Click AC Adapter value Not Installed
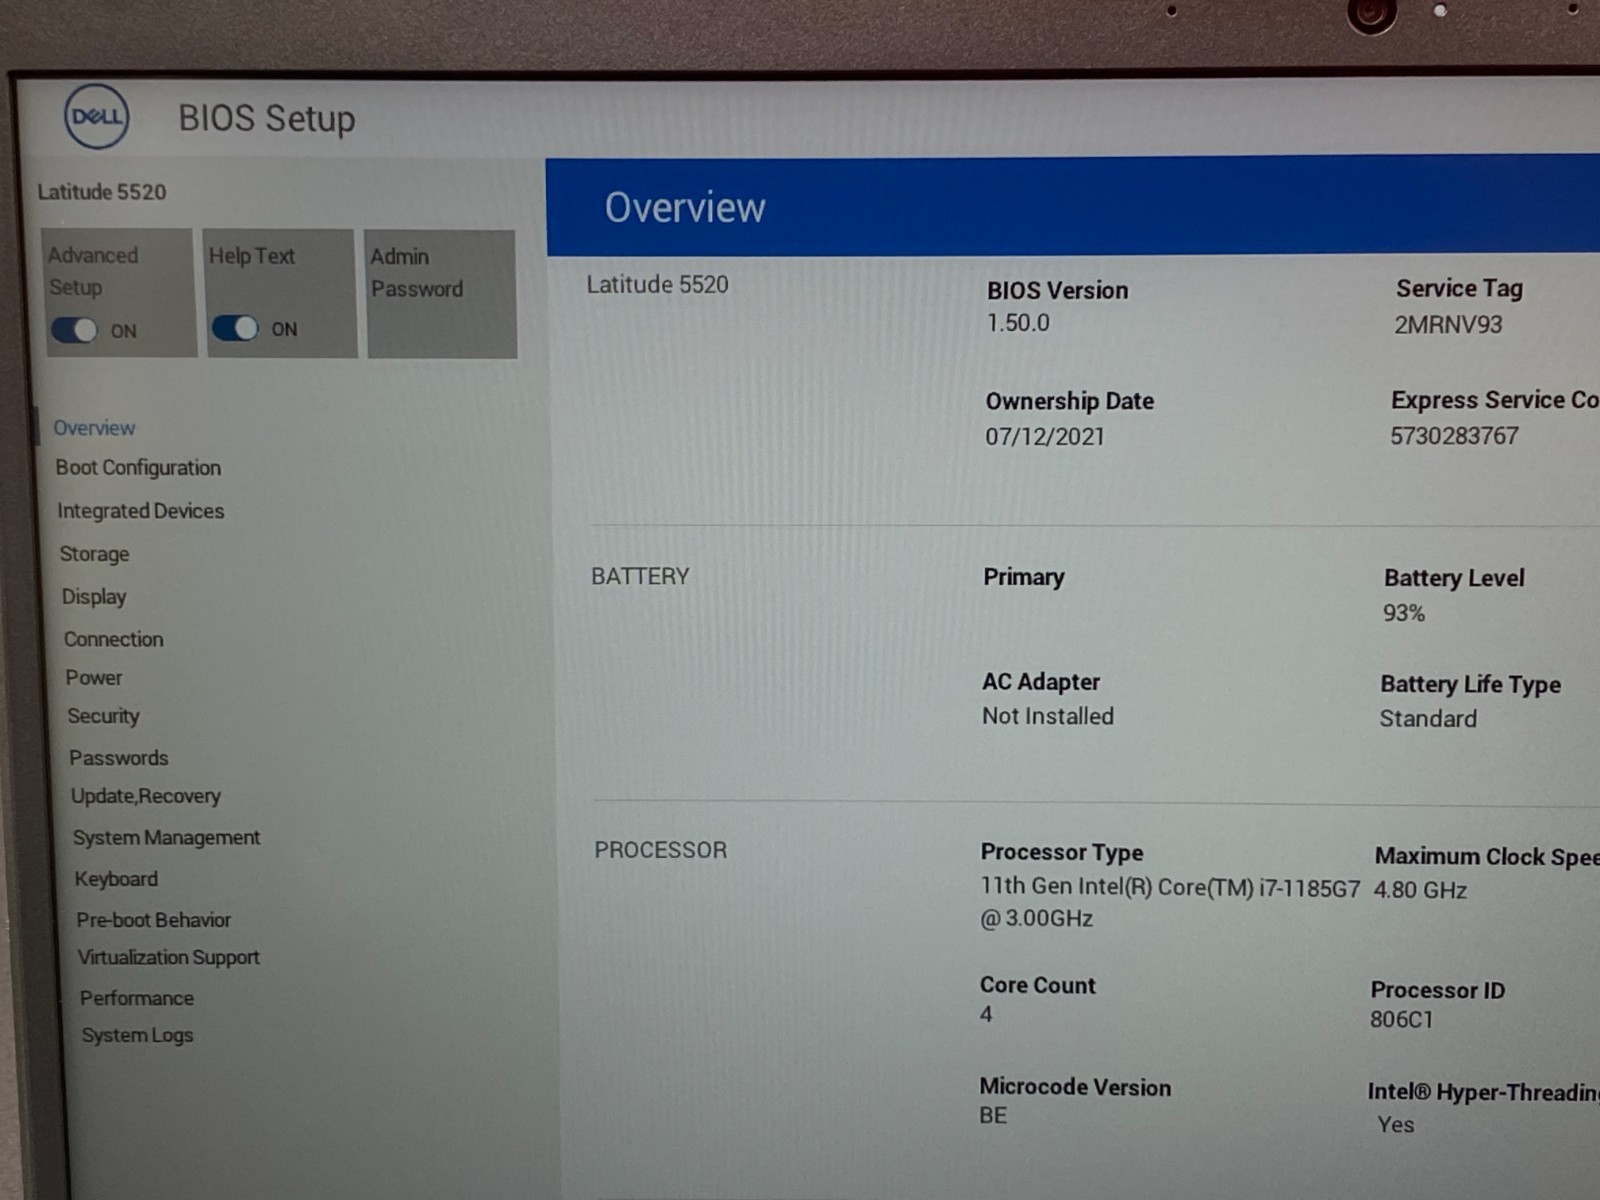The width and height of the screenshot is (1600, 1200). [x=1048, y=716]
